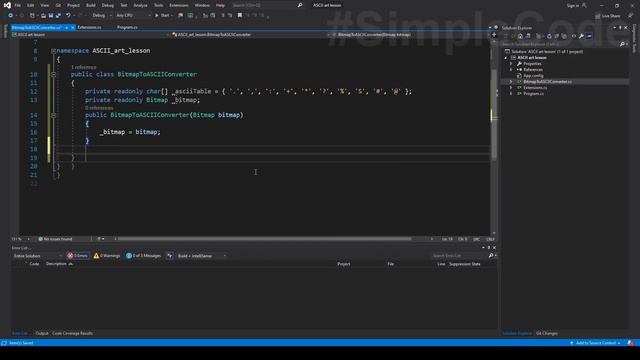Viewport: 640px width, 360px height.
Task: Click the Solution Explorer Home icon
Action: (520, 36)
